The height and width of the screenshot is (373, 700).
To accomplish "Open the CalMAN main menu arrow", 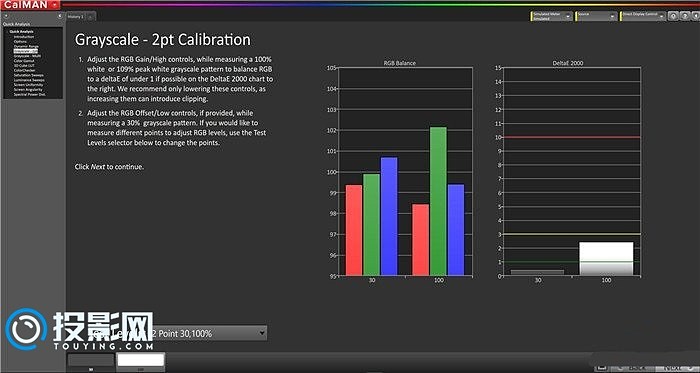I will [x=54, y=4].
